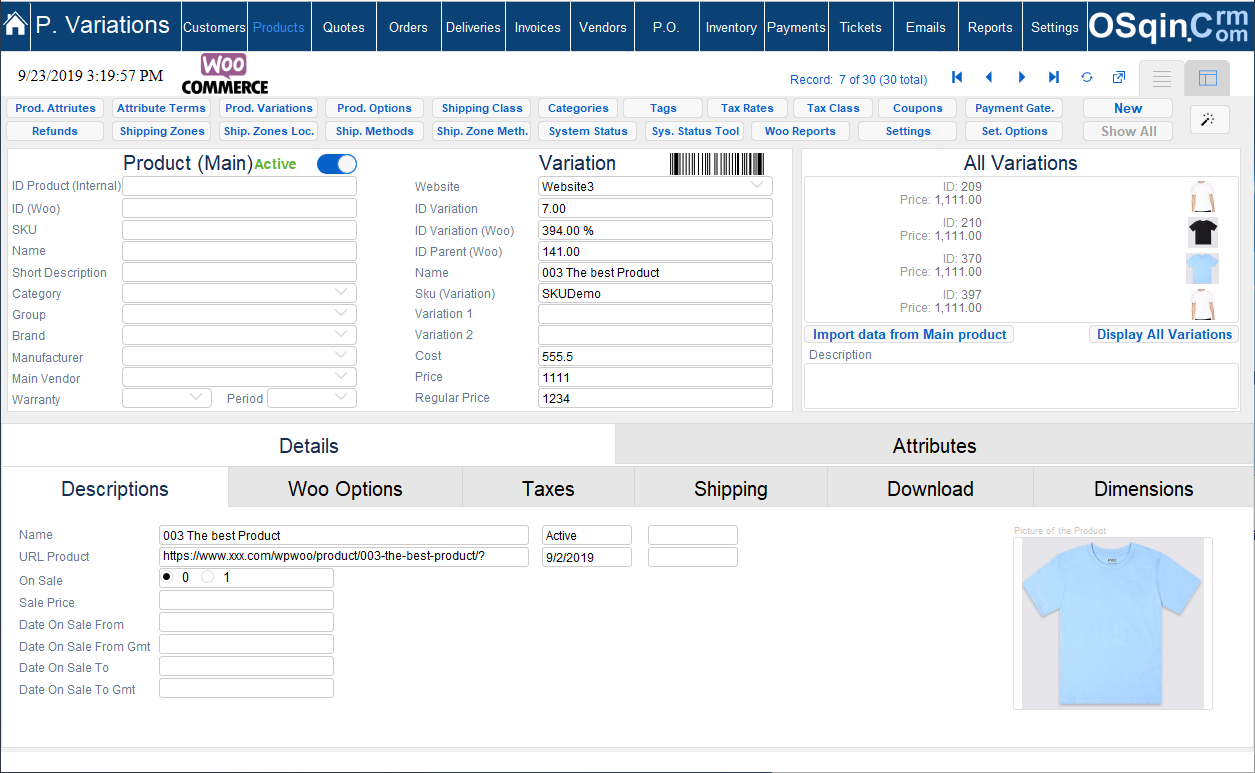Click the variation barcode image

(717, 164)
